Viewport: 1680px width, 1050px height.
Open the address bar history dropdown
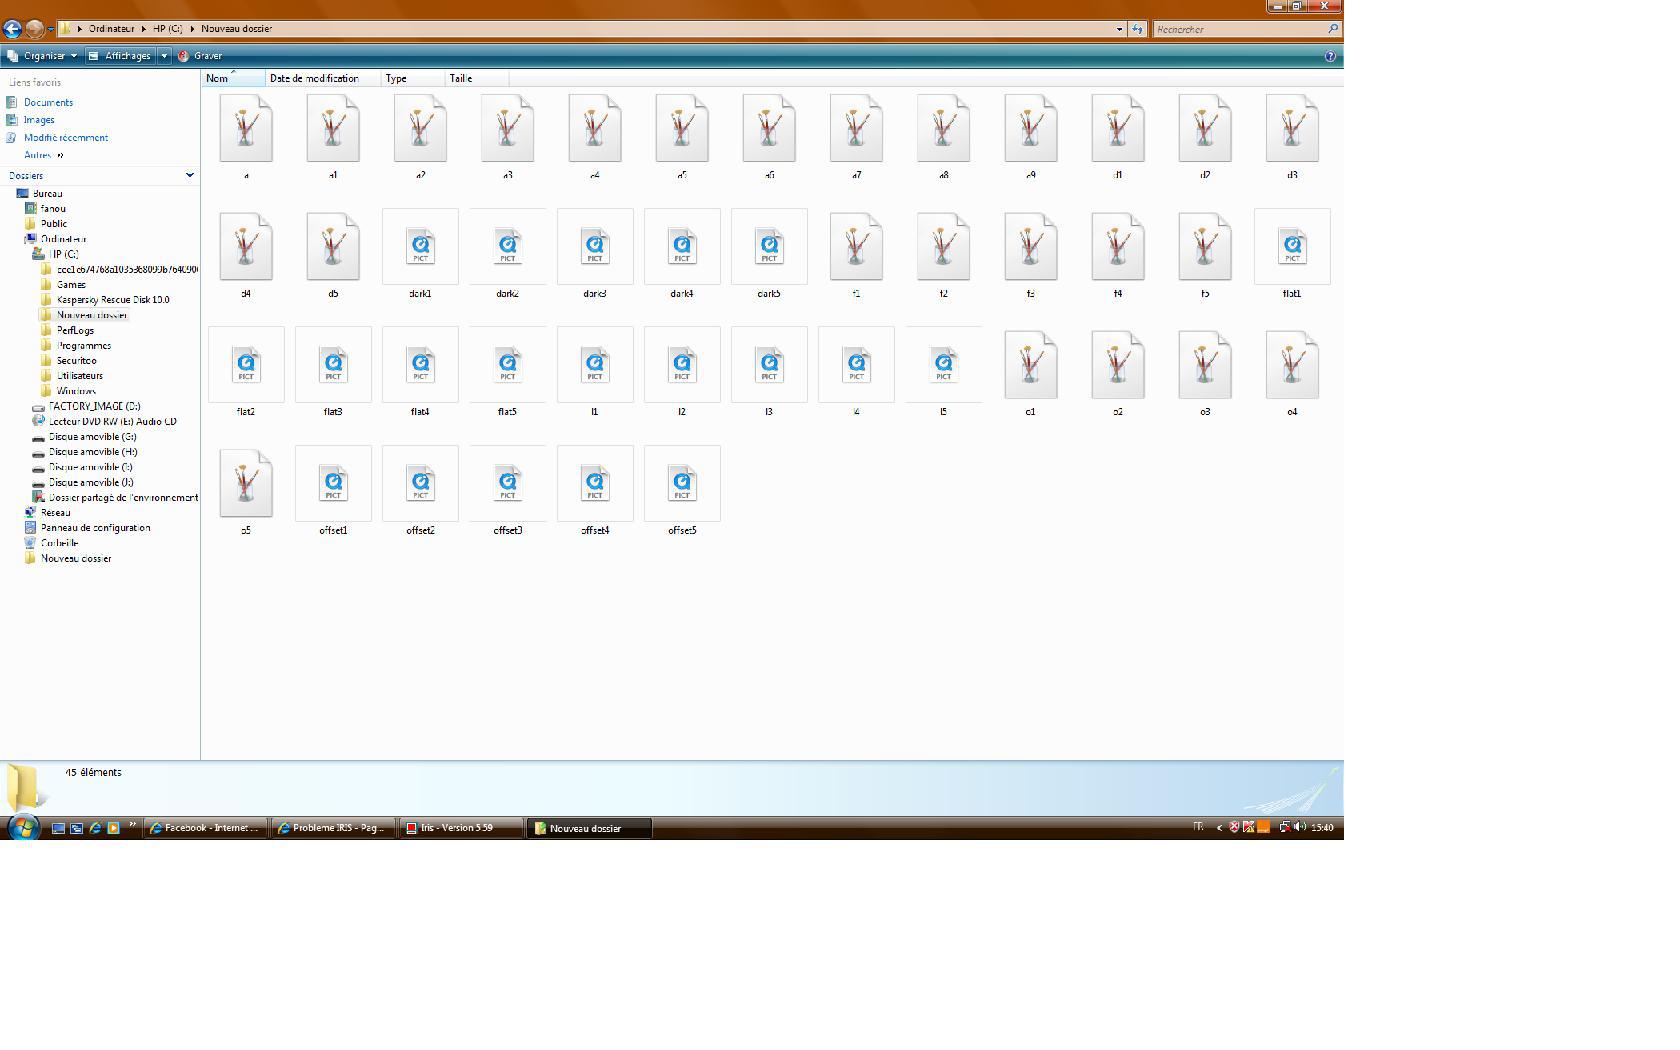click(1119, 29)
